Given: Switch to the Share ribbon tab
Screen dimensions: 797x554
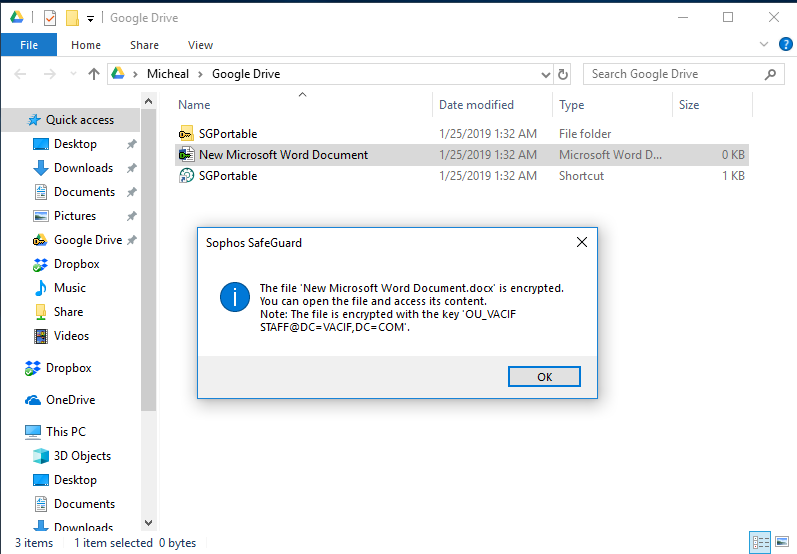Looking at the screenshot, I should (144, 45).
